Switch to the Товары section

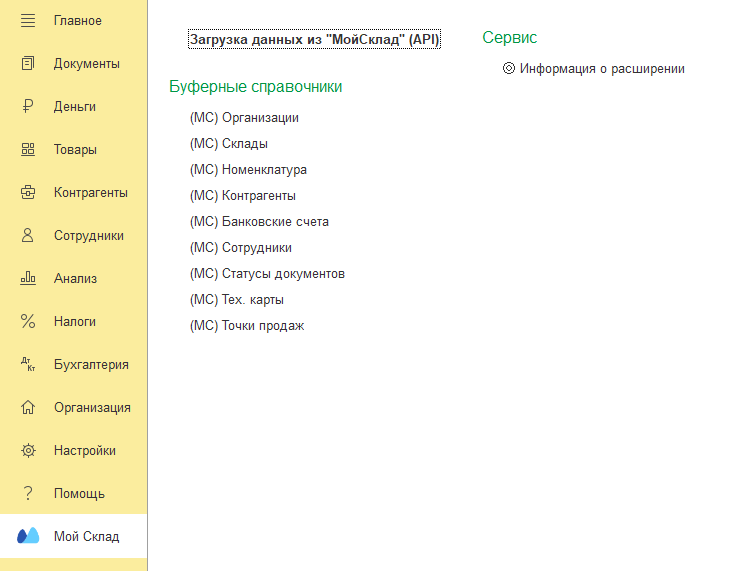(73, 149)
